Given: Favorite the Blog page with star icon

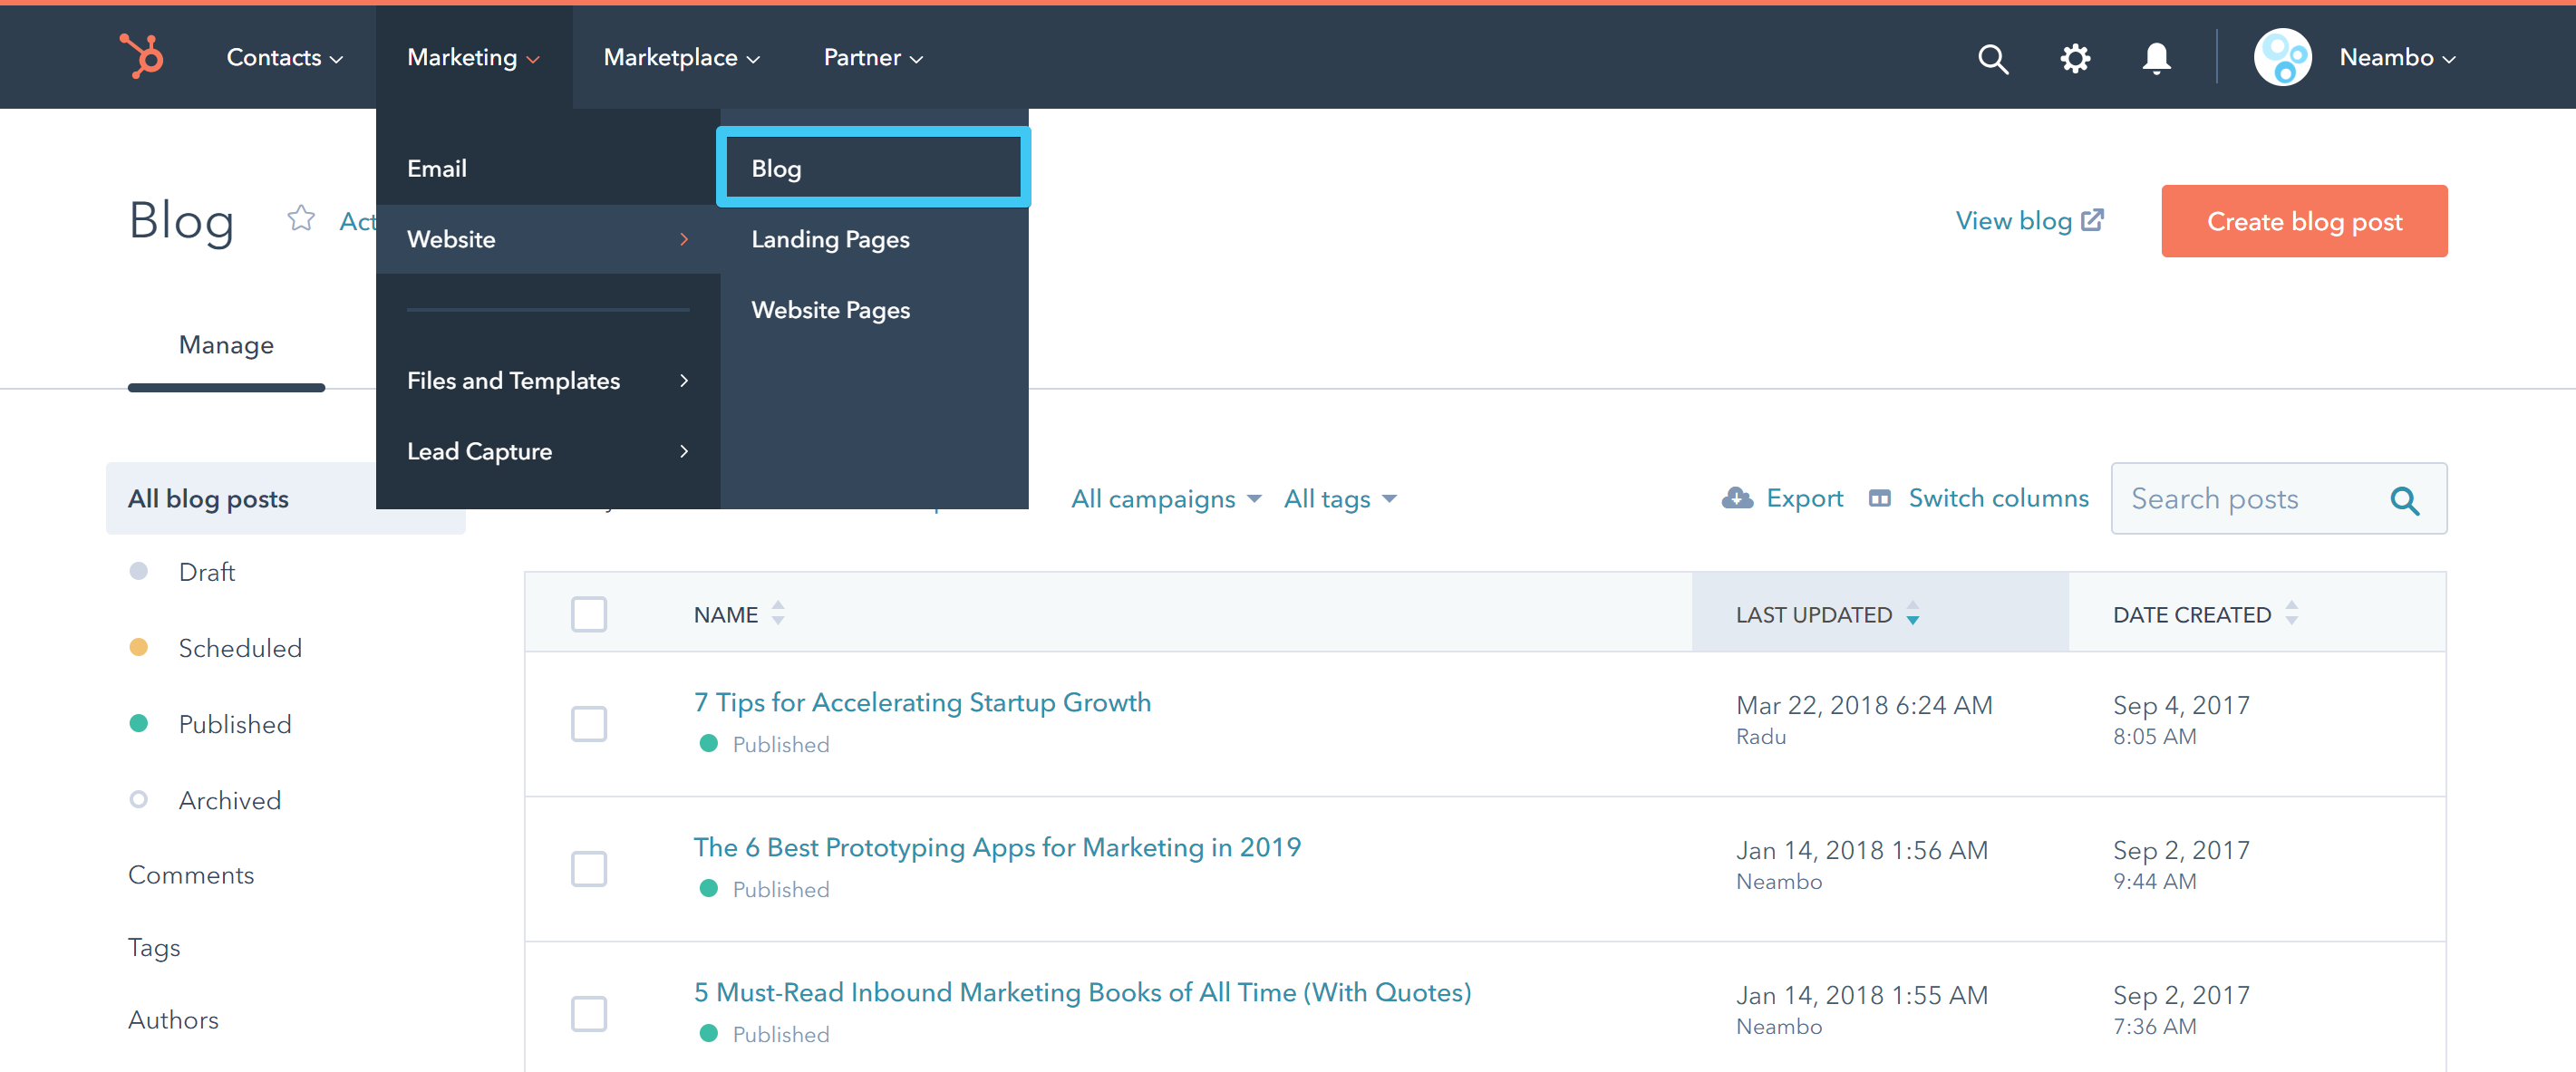Looking at the screenshot, I should 301,218.
